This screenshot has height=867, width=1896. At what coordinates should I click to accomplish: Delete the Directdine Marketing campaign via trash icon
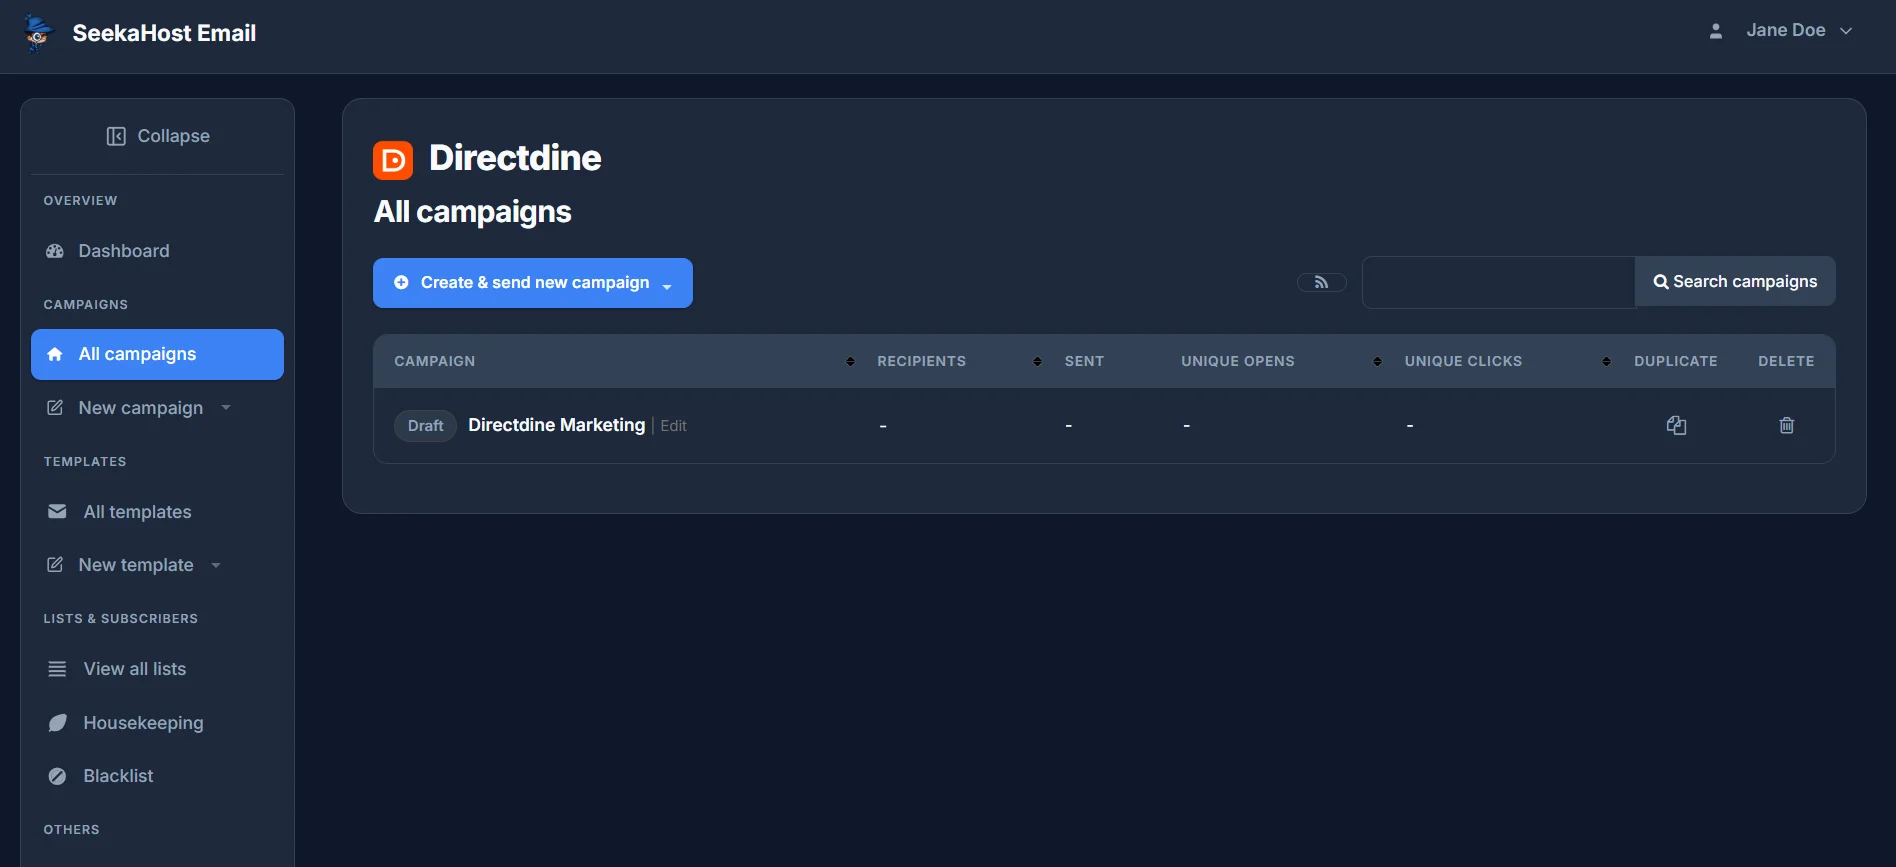pyautogui.click(x=1787, y=425)
